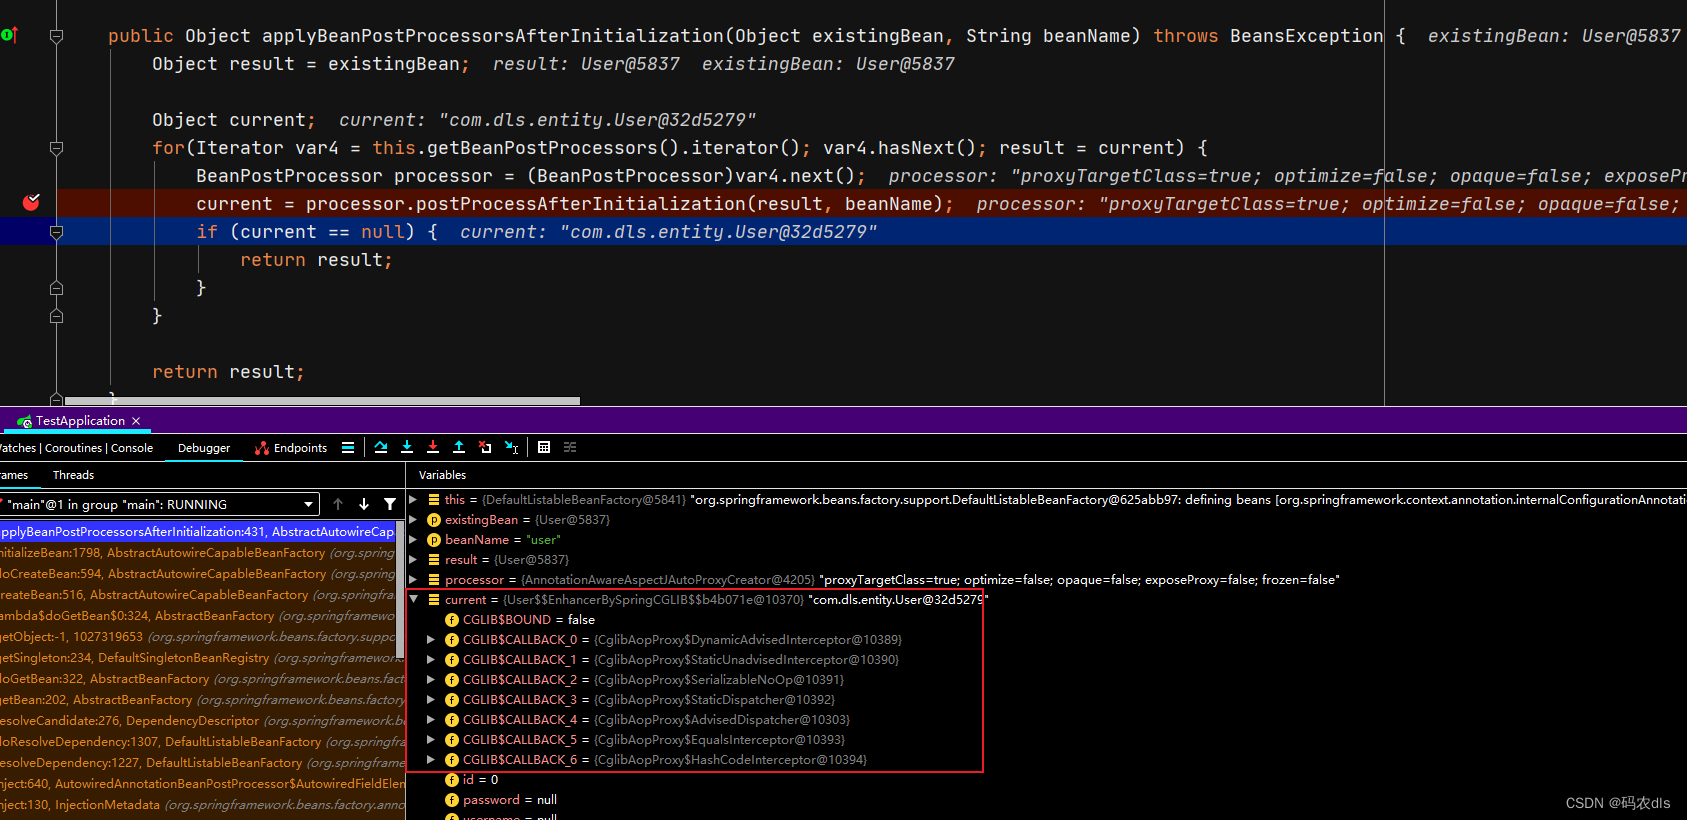Click the Step Out icon
1687x820 pixels.
coord(459,447)
